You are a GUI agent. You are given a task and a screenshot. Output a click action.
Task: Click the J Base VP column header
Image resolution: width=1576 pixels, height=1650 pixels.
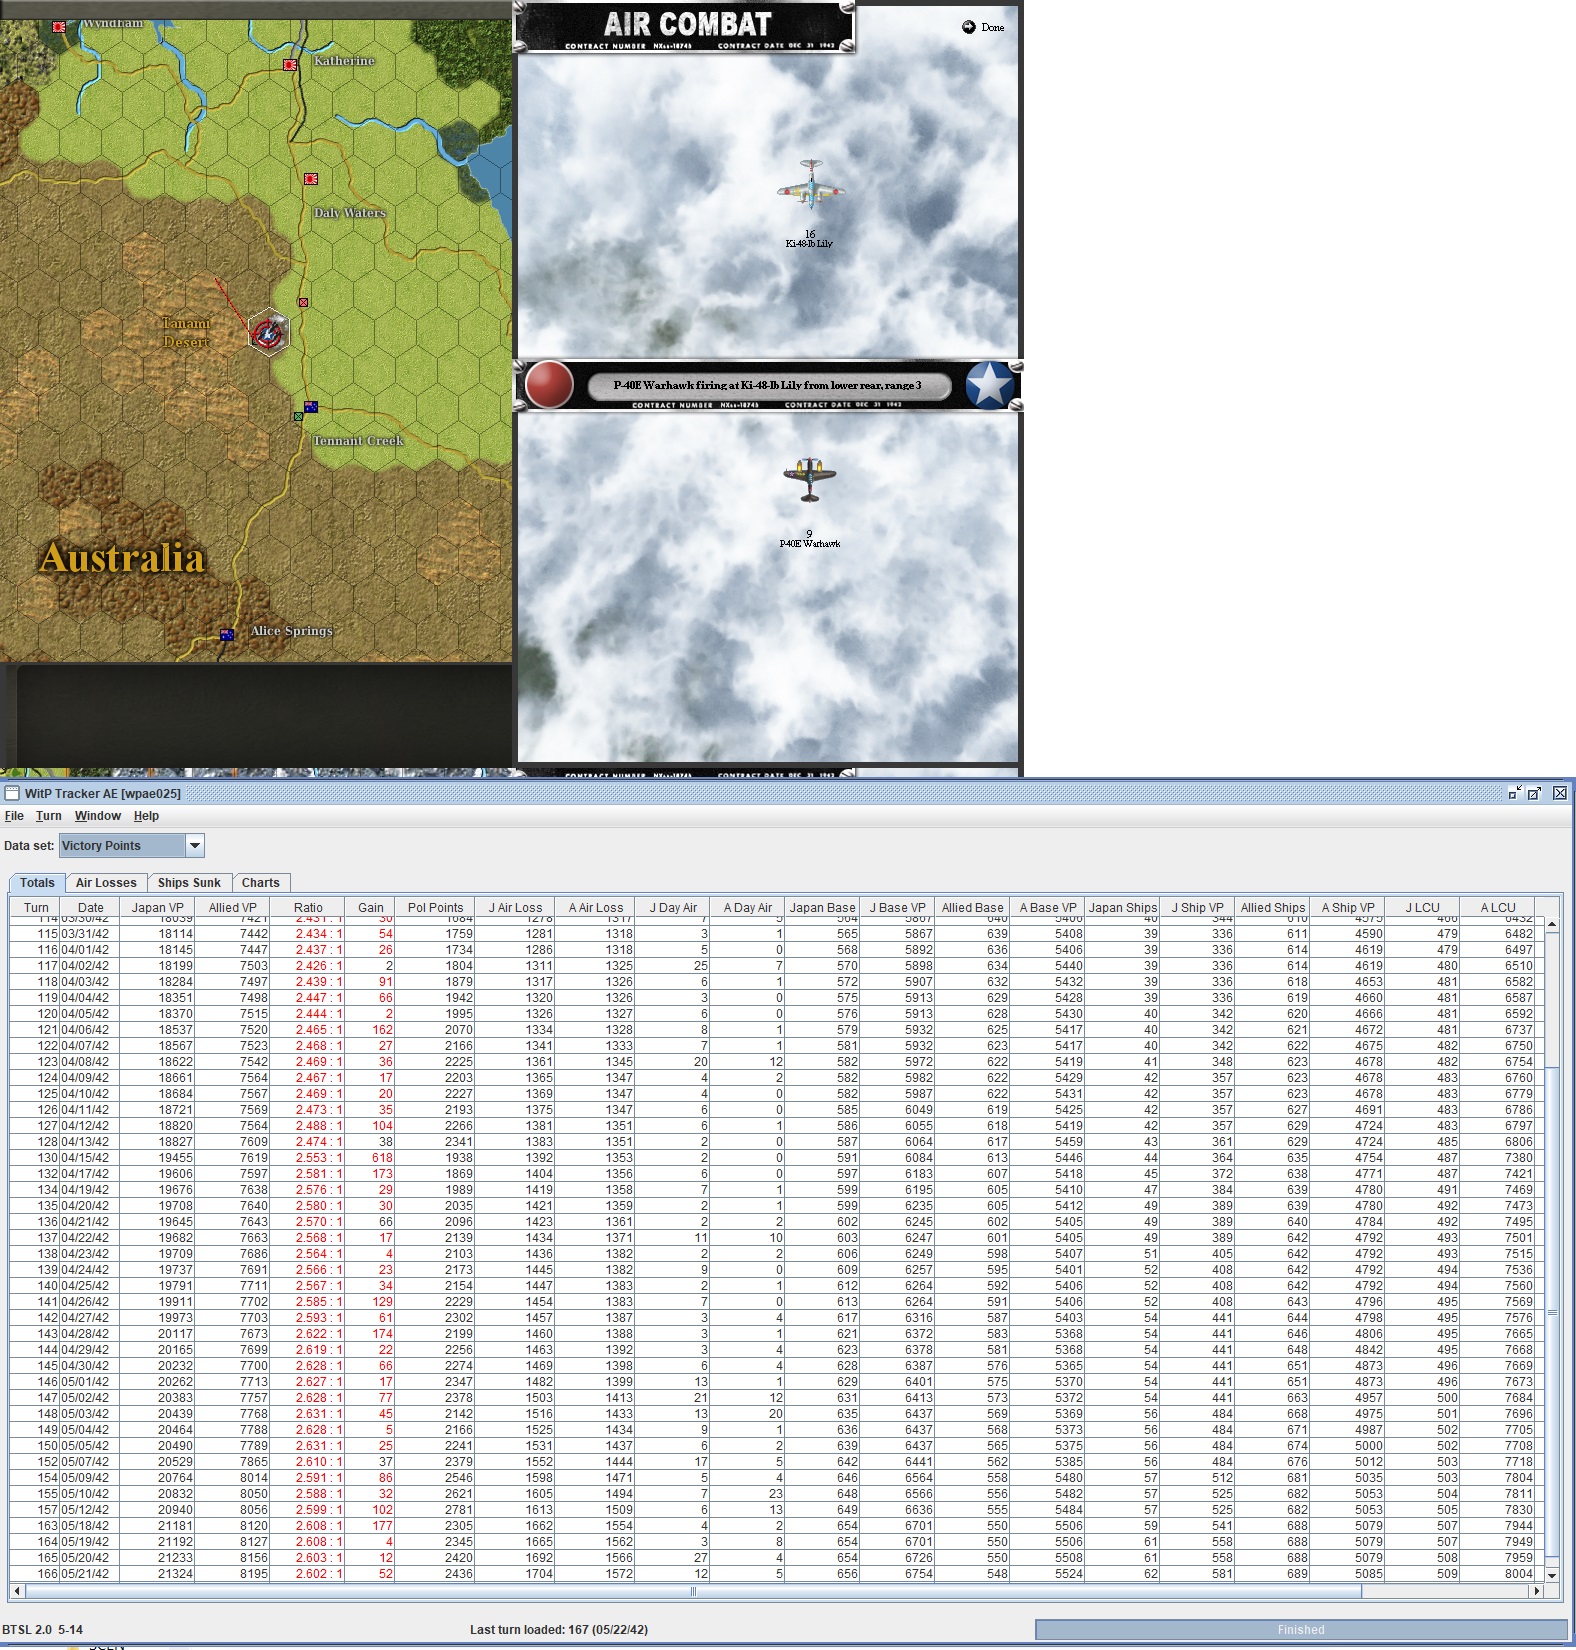click(x=898, y=908)
